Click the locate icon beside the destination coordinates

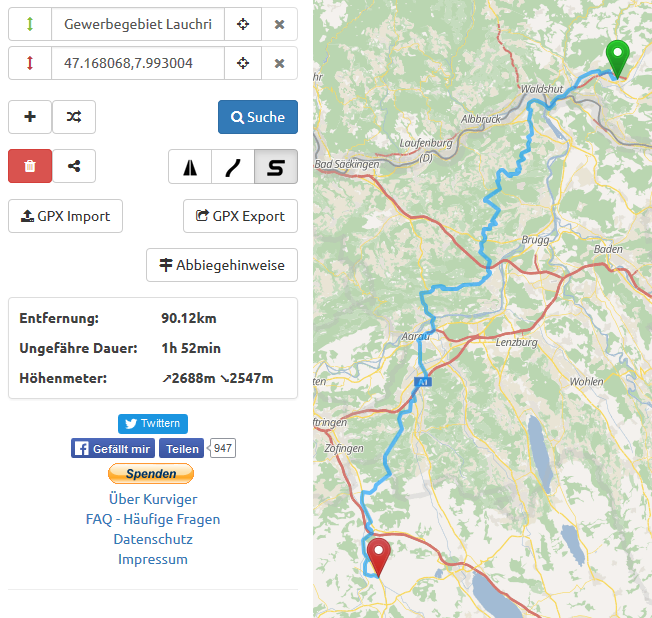tap(242, 63)
